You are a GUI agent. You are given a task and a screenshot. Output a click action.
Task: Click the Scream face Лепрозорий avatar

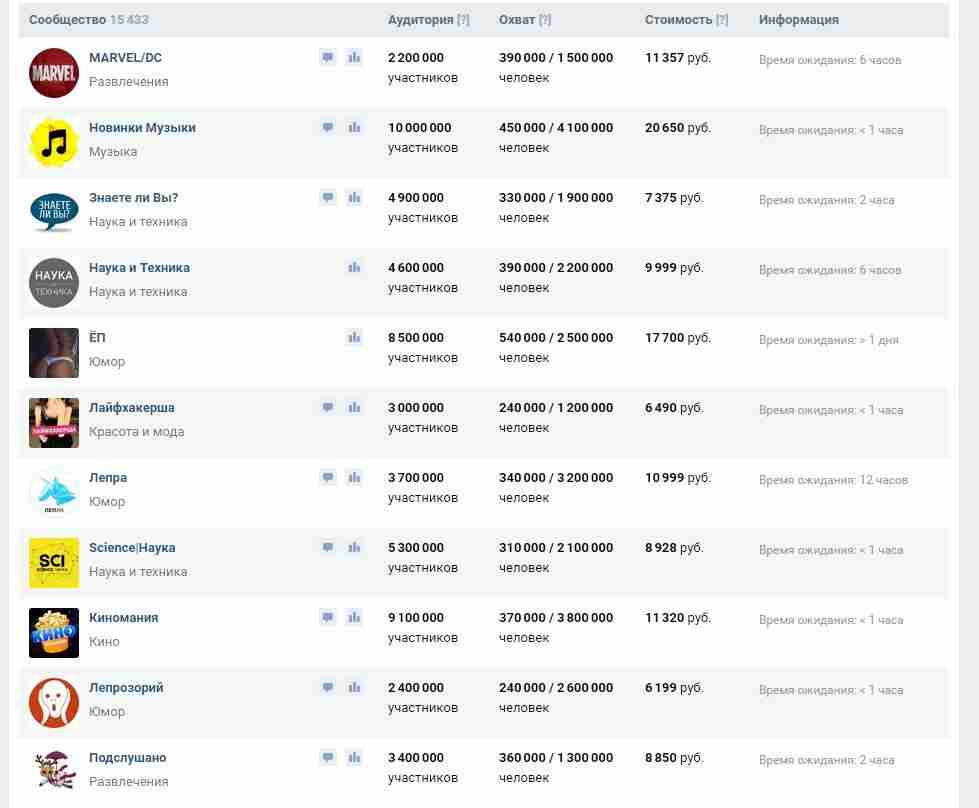pyautogui.click(x=54, y=702)
